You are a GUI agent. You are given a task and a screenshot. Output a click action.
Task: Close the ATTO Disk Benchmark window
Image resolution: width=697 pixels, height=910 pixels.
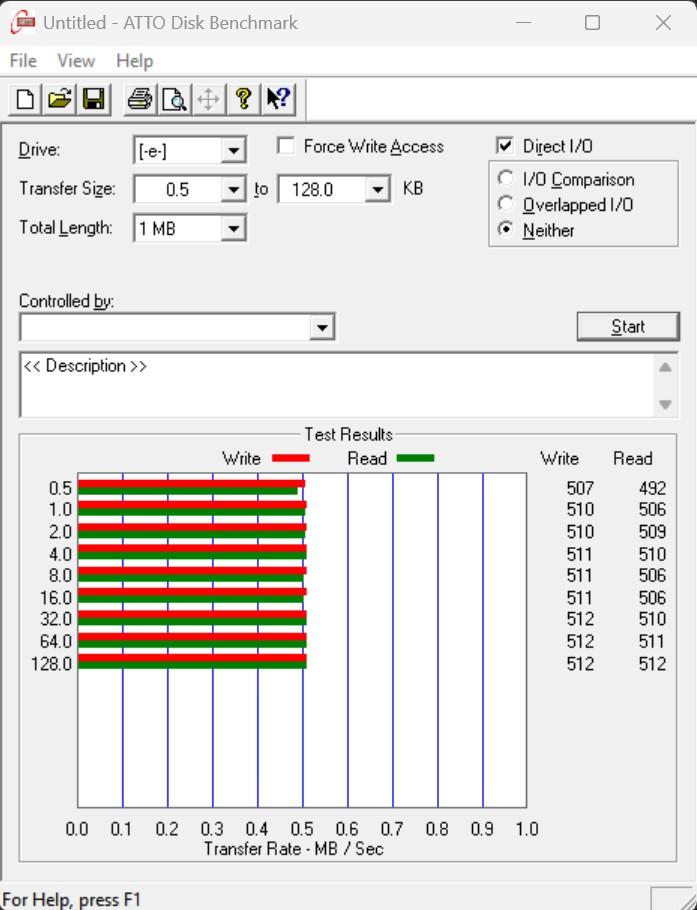(x=663, y=23)
